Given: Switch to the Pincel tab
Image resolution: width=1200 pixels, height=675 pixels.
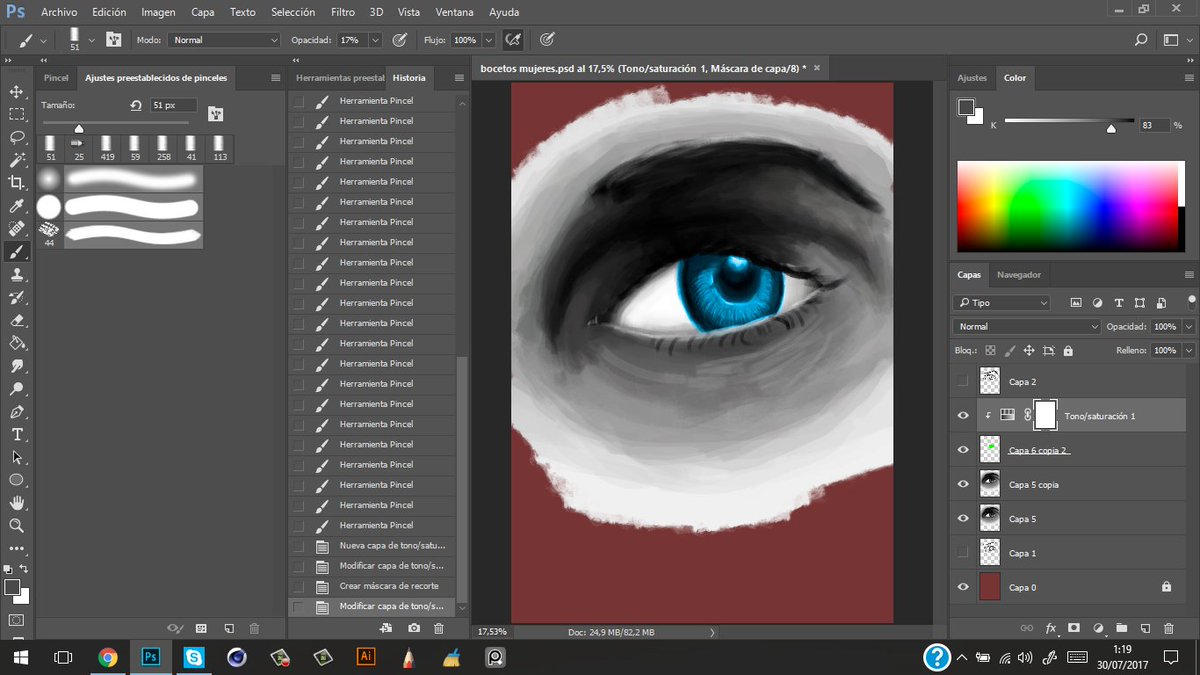Looking at the screenshot, I should [x=56, y=77].
